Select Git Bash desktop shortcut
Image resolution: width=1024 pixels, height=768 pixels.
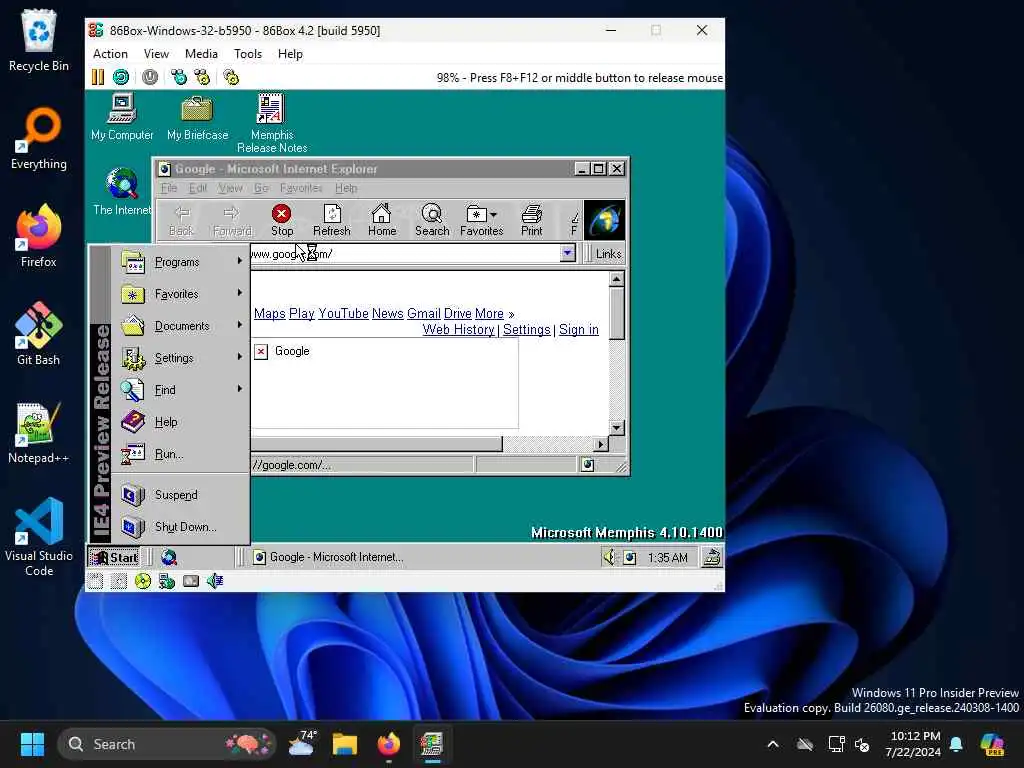pos(39,334)
